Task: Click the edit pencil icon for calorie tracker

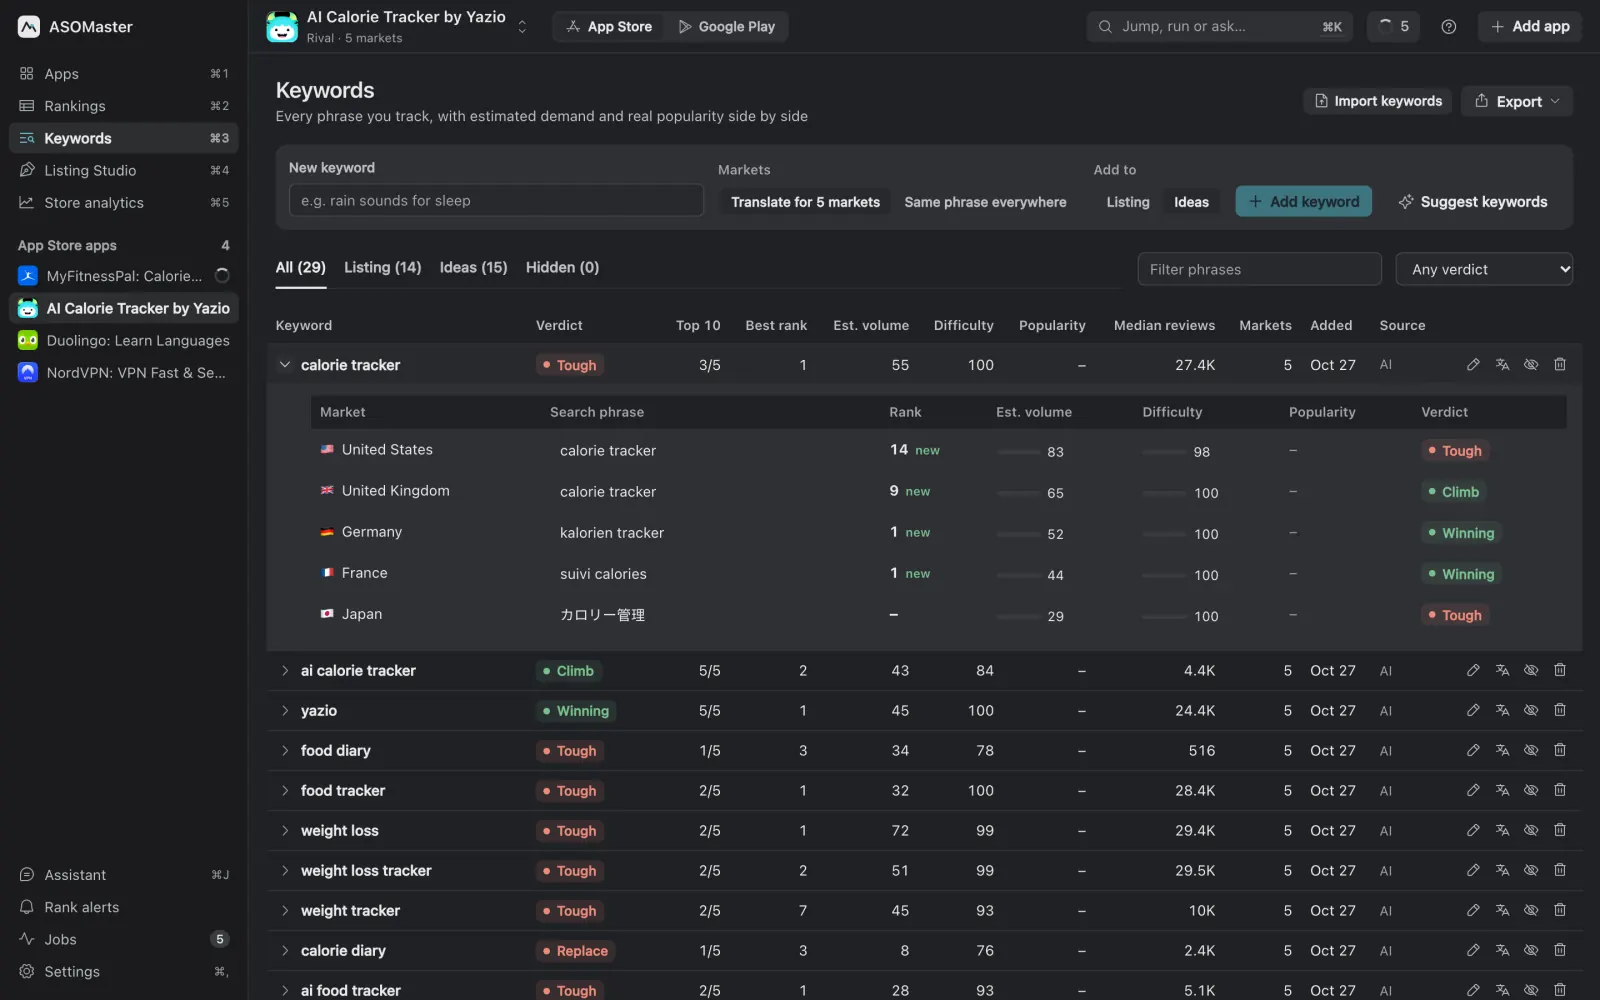Action: (1473, 365)
